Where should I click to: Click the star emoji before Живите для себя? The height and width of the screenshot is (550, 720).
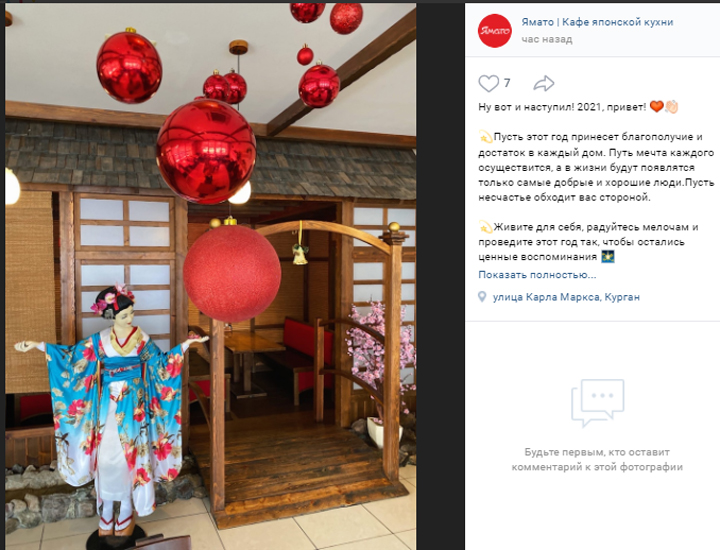(485, 227)
